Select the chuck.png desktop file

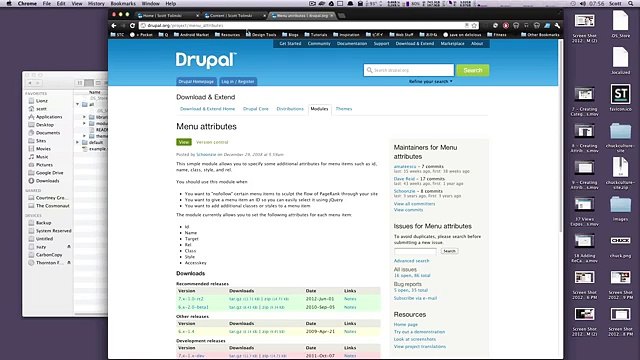point(620,245)
